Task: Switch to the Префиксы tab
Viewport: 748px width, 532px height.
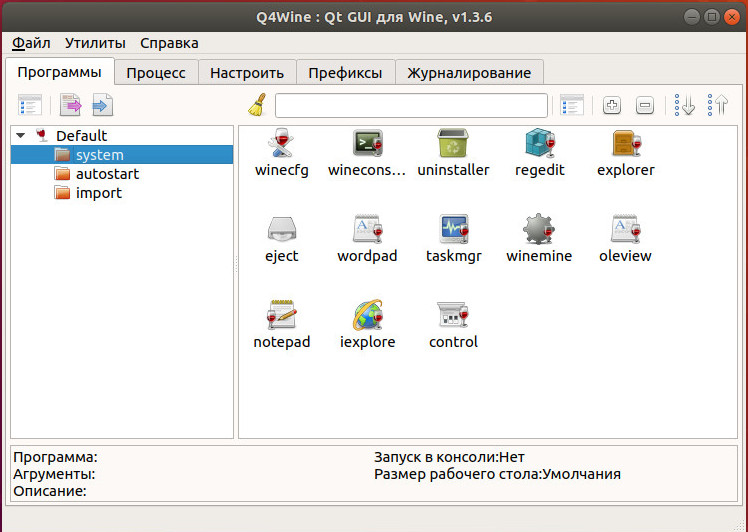Action: [x=345, y=73]
